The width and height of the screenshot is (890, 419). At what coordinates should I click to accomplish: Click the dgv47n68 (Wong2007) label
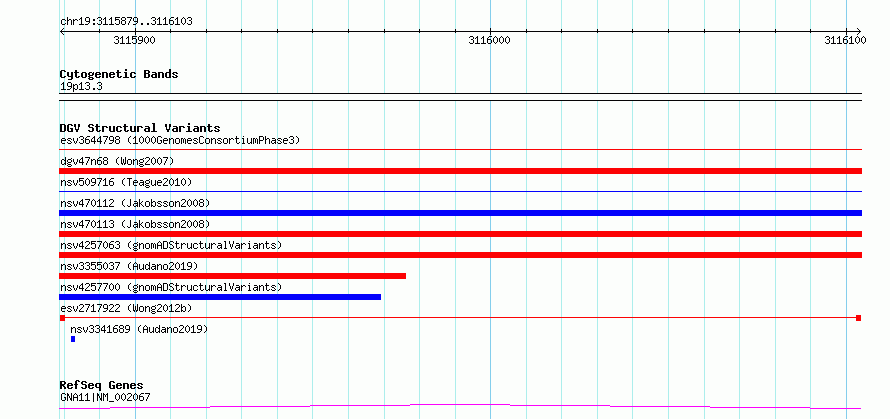117,161
